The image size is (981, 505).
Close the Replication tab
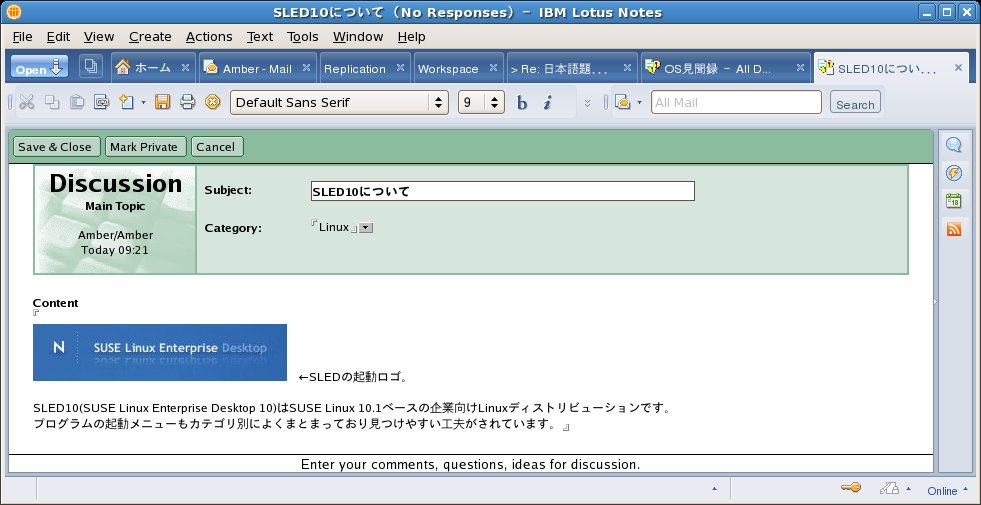(400, 68)
